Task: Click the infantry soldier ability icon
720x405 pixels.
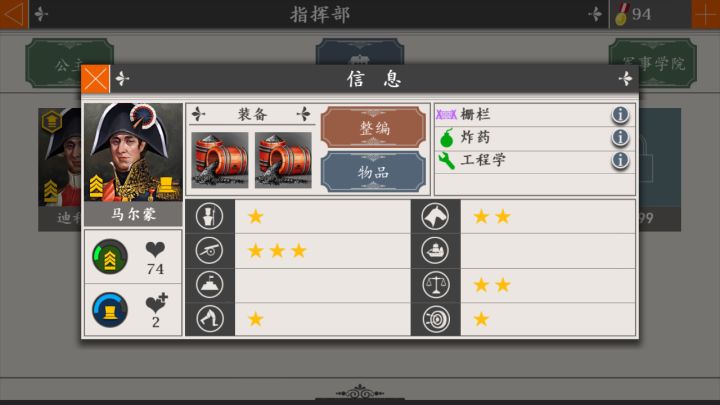Action: click(209, 216)
